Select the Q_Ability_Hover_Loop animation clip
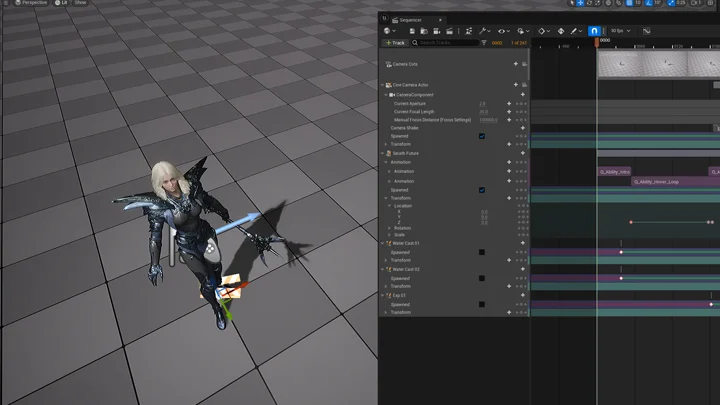The height and width of the screenshot is (405, 720). [x=675, y=182]
